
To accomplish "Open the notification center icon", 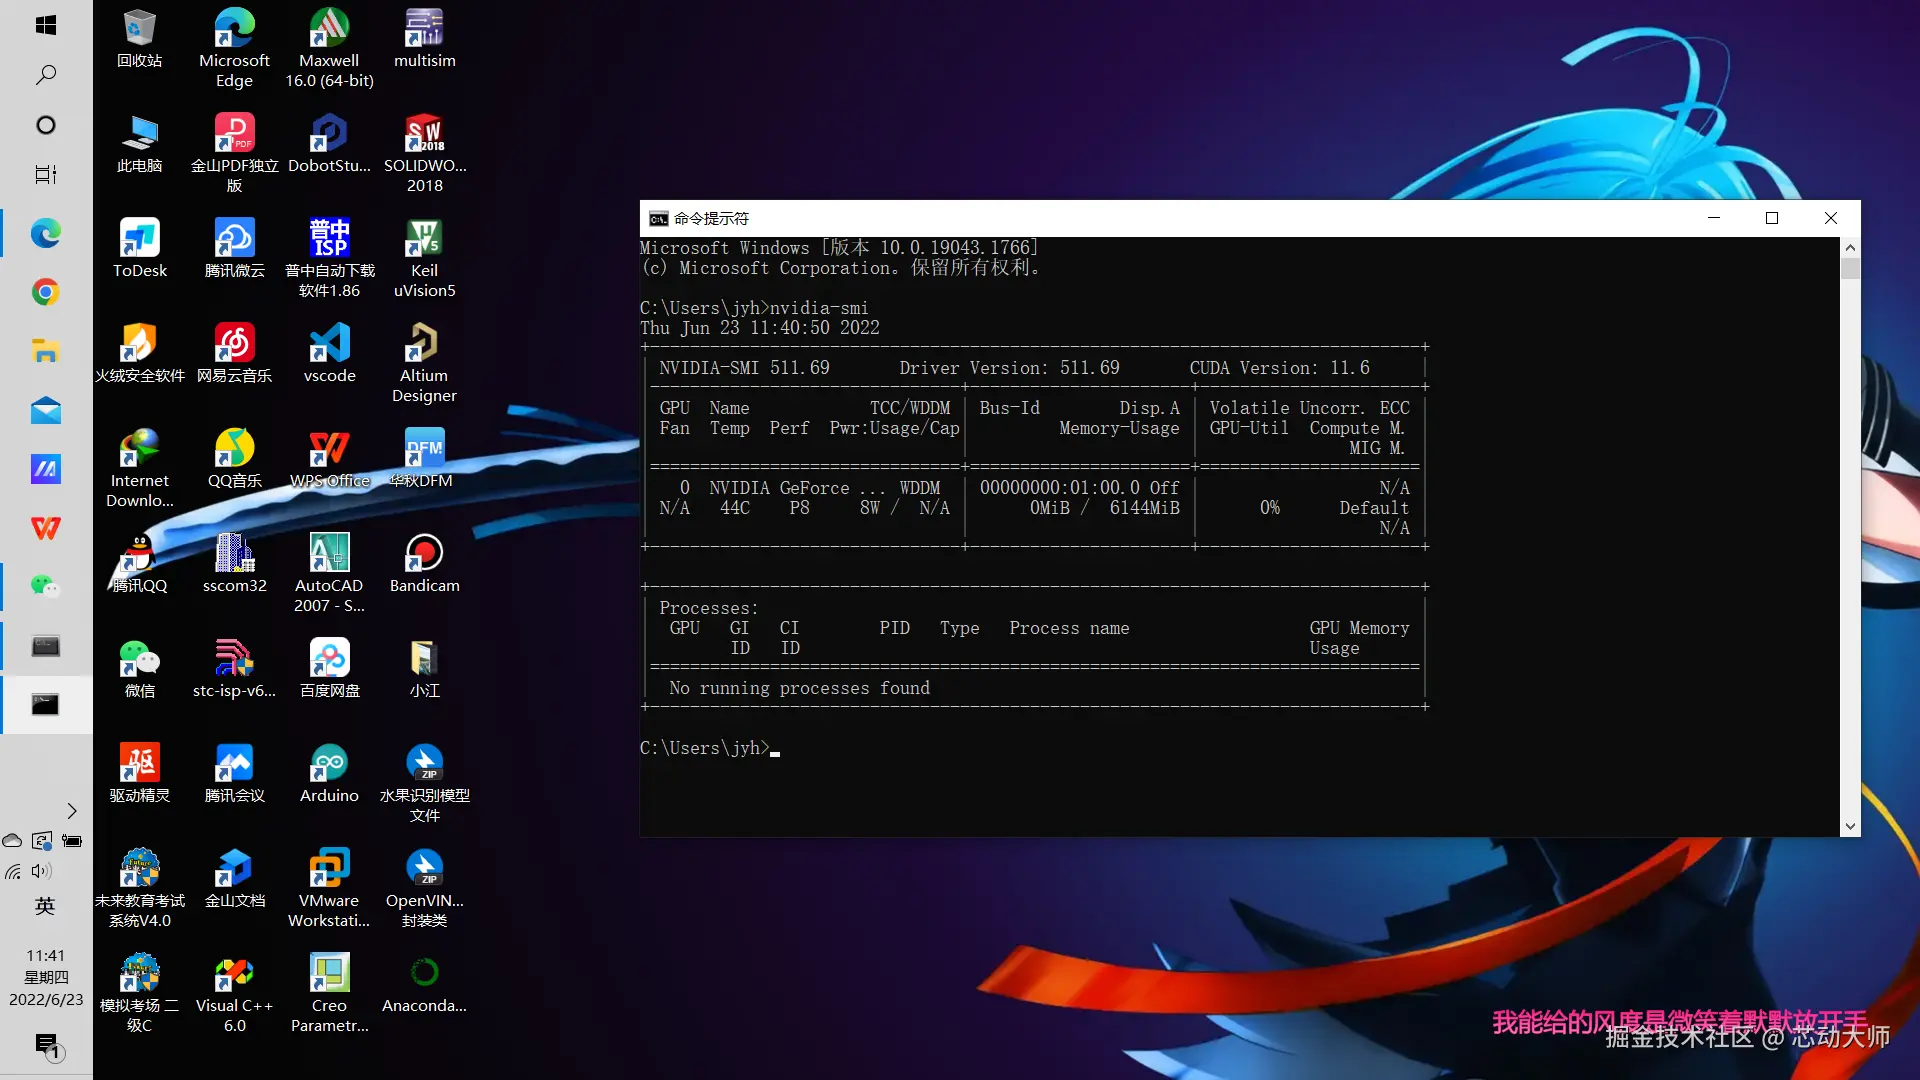I will coord(46,1045).
